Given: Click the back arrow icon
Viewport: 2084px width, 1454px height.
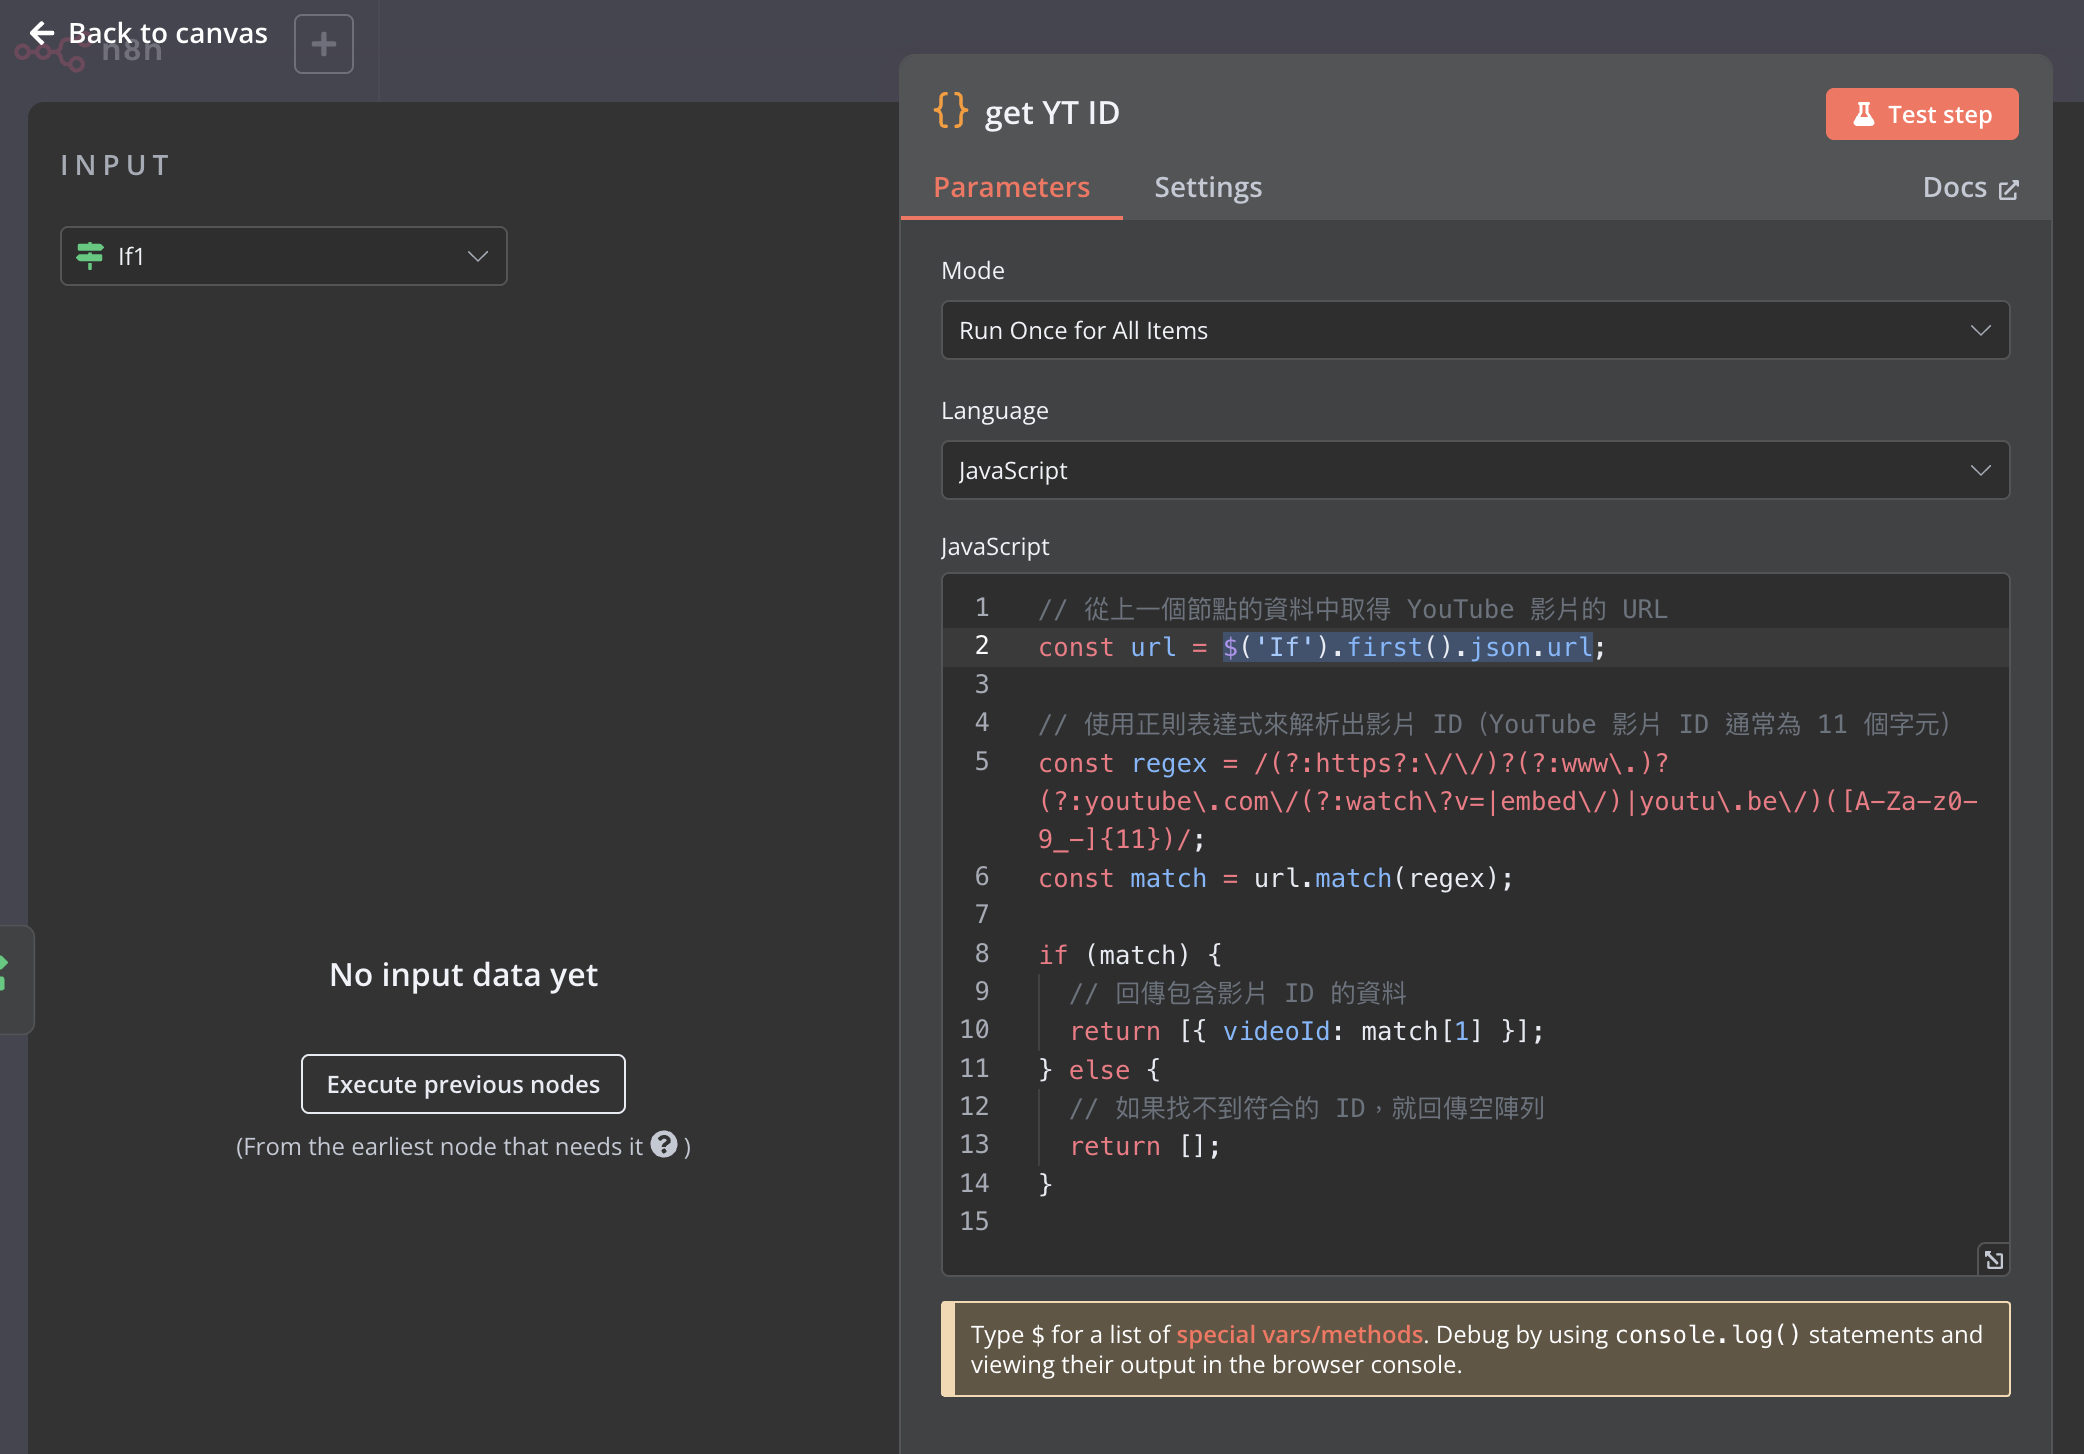Looking at the screenshot, I should (42, 33).
